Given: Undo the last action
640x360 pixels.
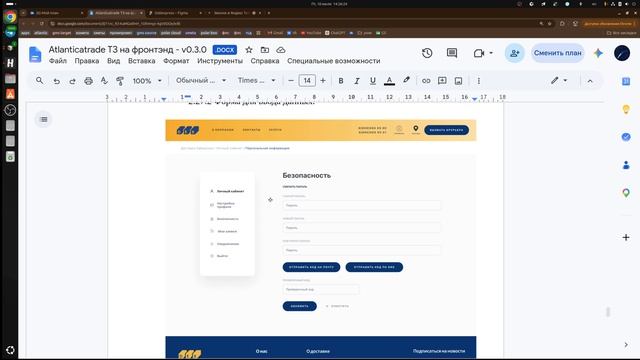Looking at the screenshot, I should [x=56, y=81].
